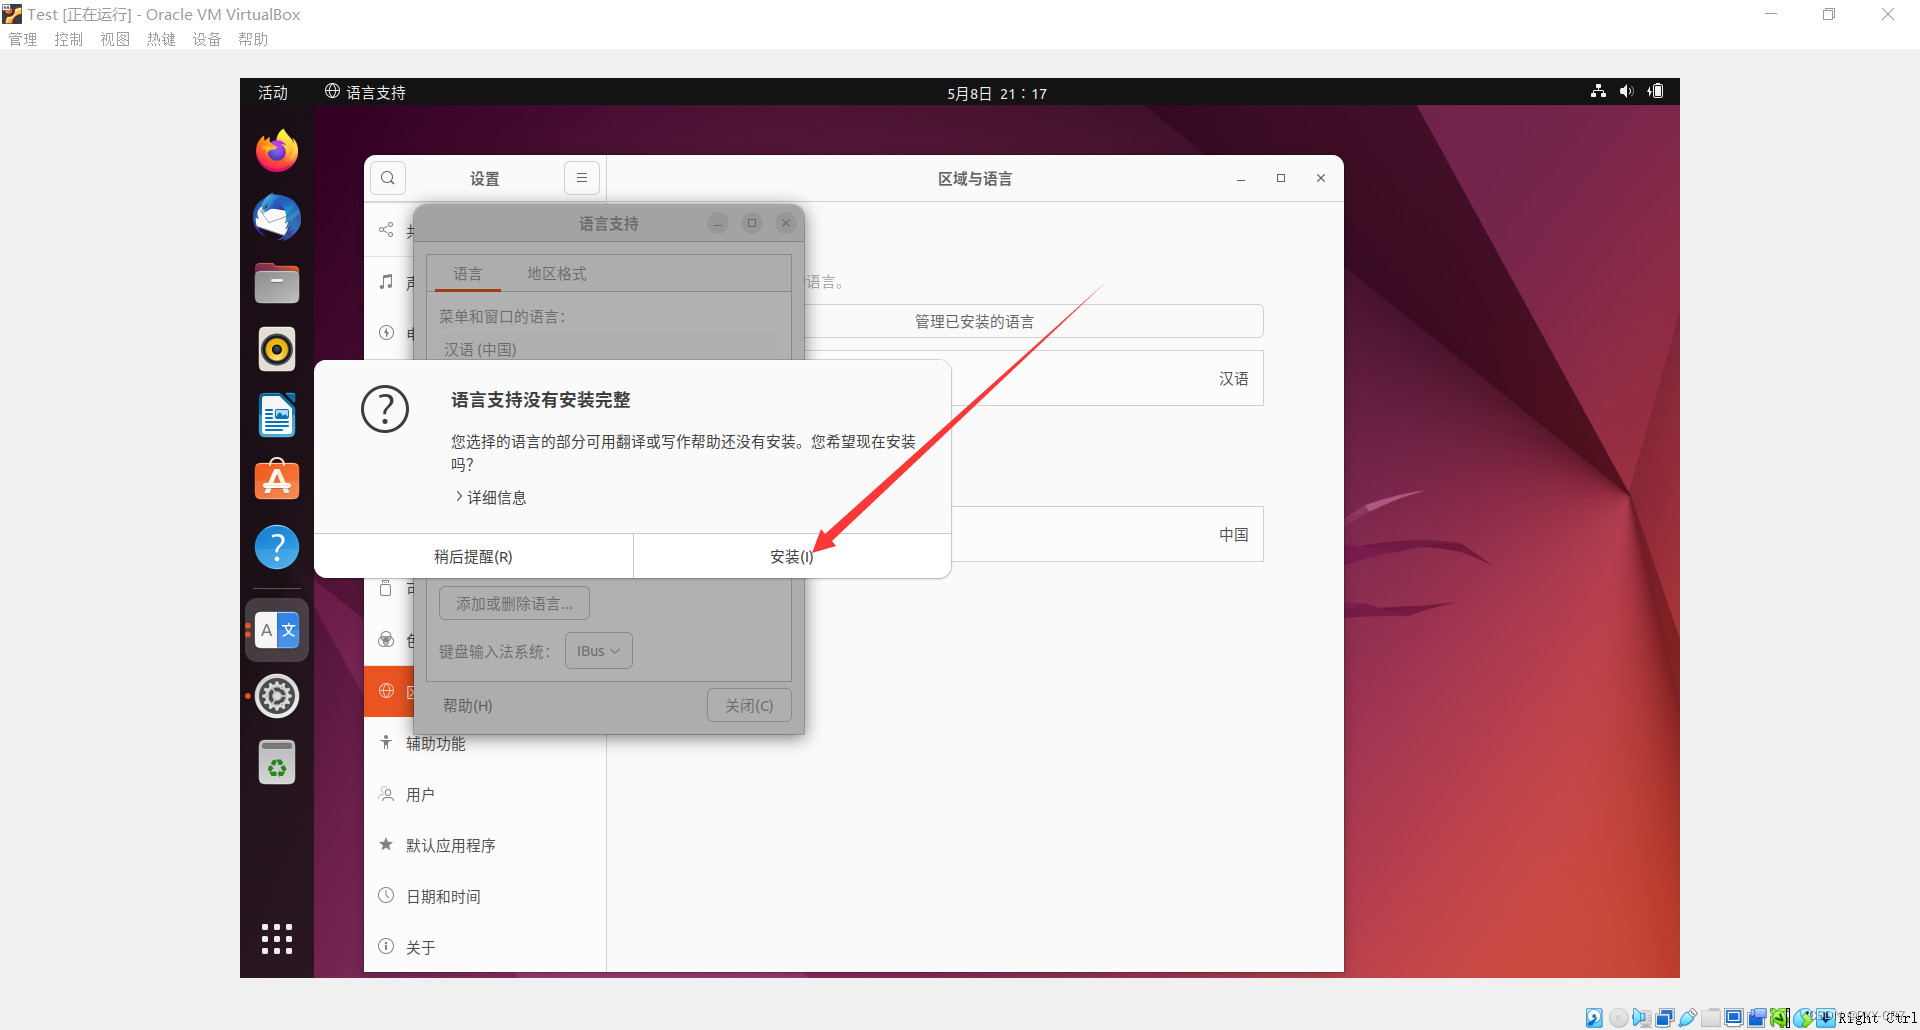This screenshot has width=1920, height=1030.
Task: Select the Language Support dock icon
Action: (x=277, y=630)
